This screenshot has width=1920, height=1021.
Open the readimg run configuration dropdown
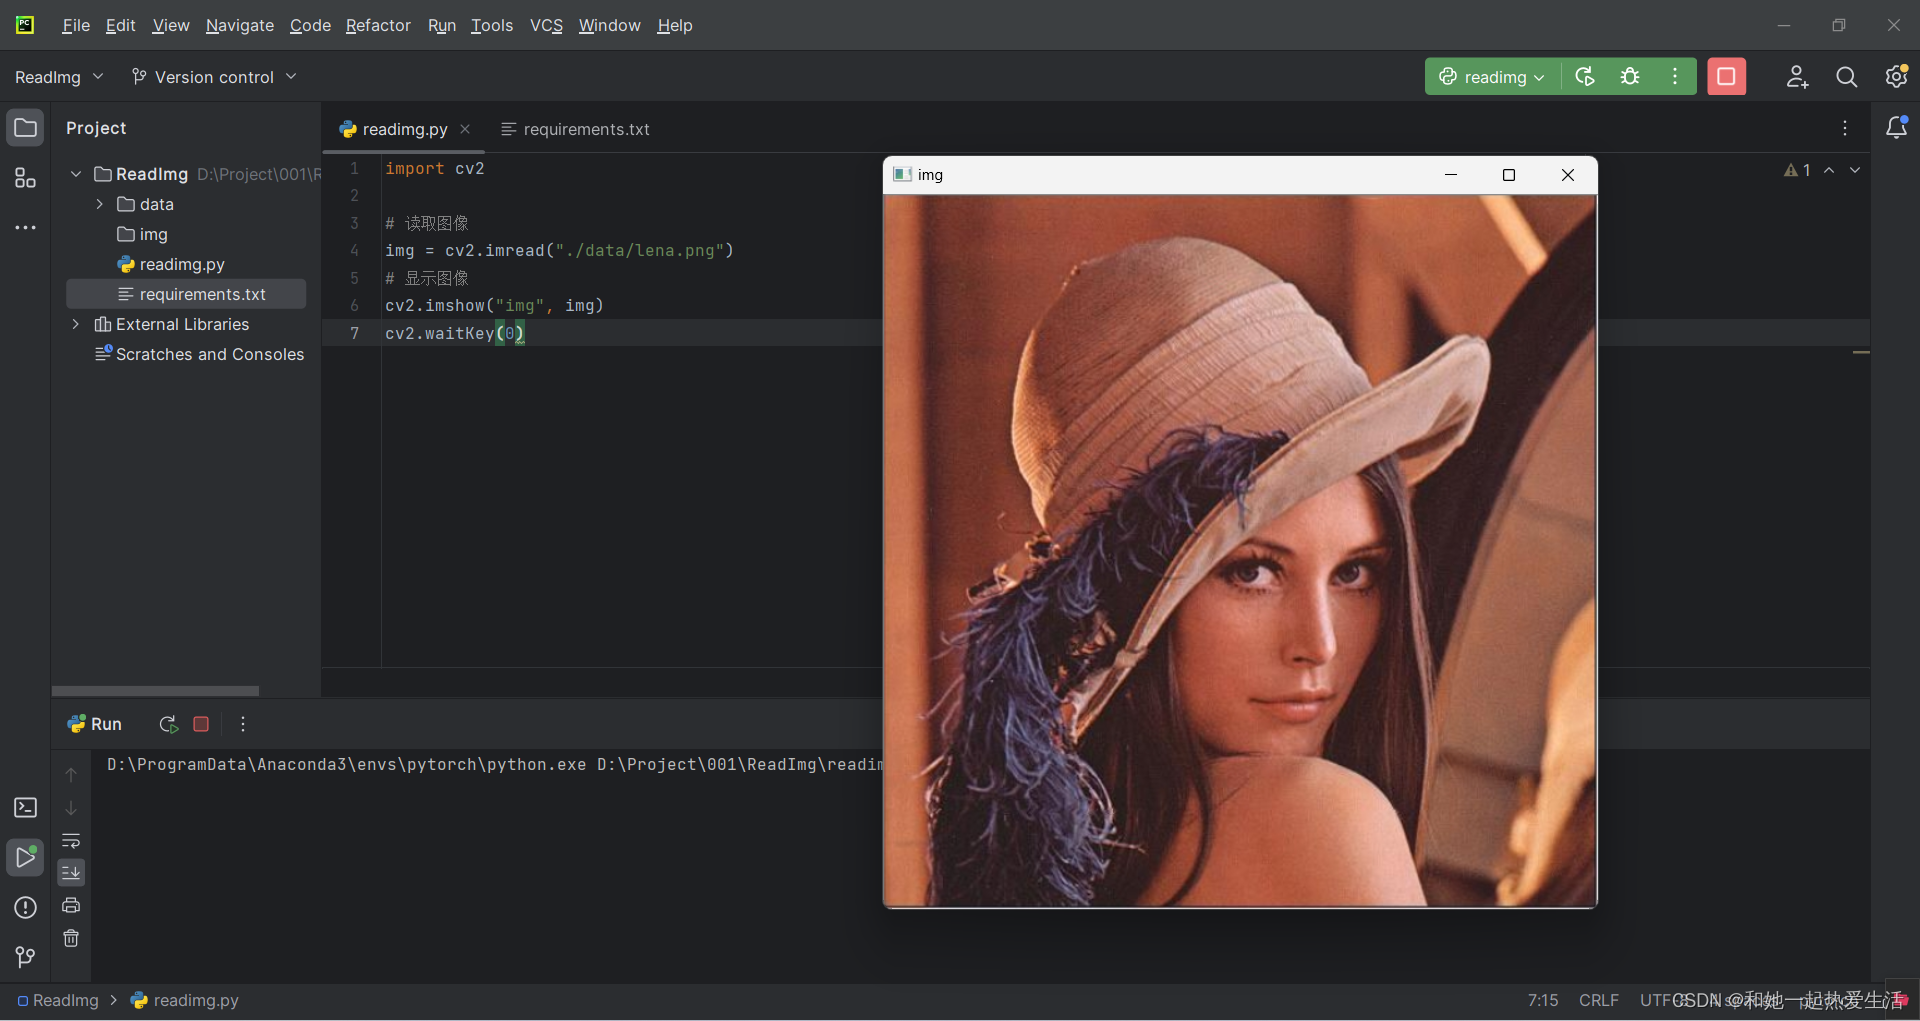(1492, 77)
